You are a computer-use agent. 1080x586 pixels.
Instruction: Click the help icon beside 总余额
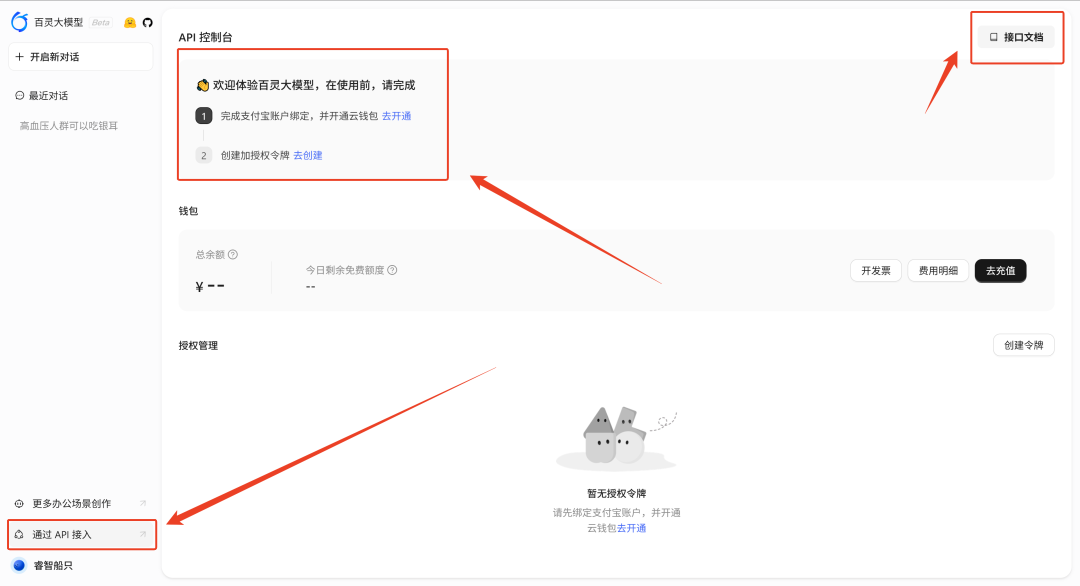click(x=233, y=255)
